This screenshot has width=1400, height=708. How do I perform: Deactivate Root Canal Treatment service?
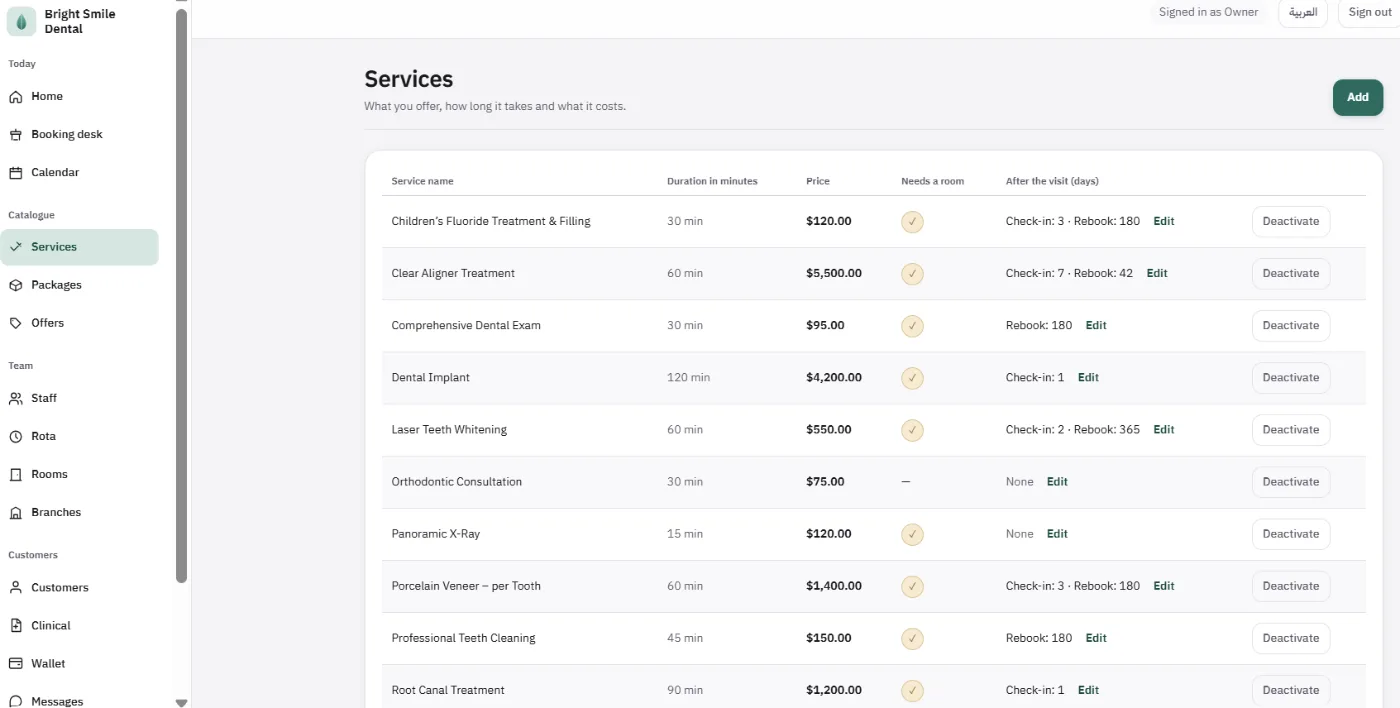click(1290, 690)
